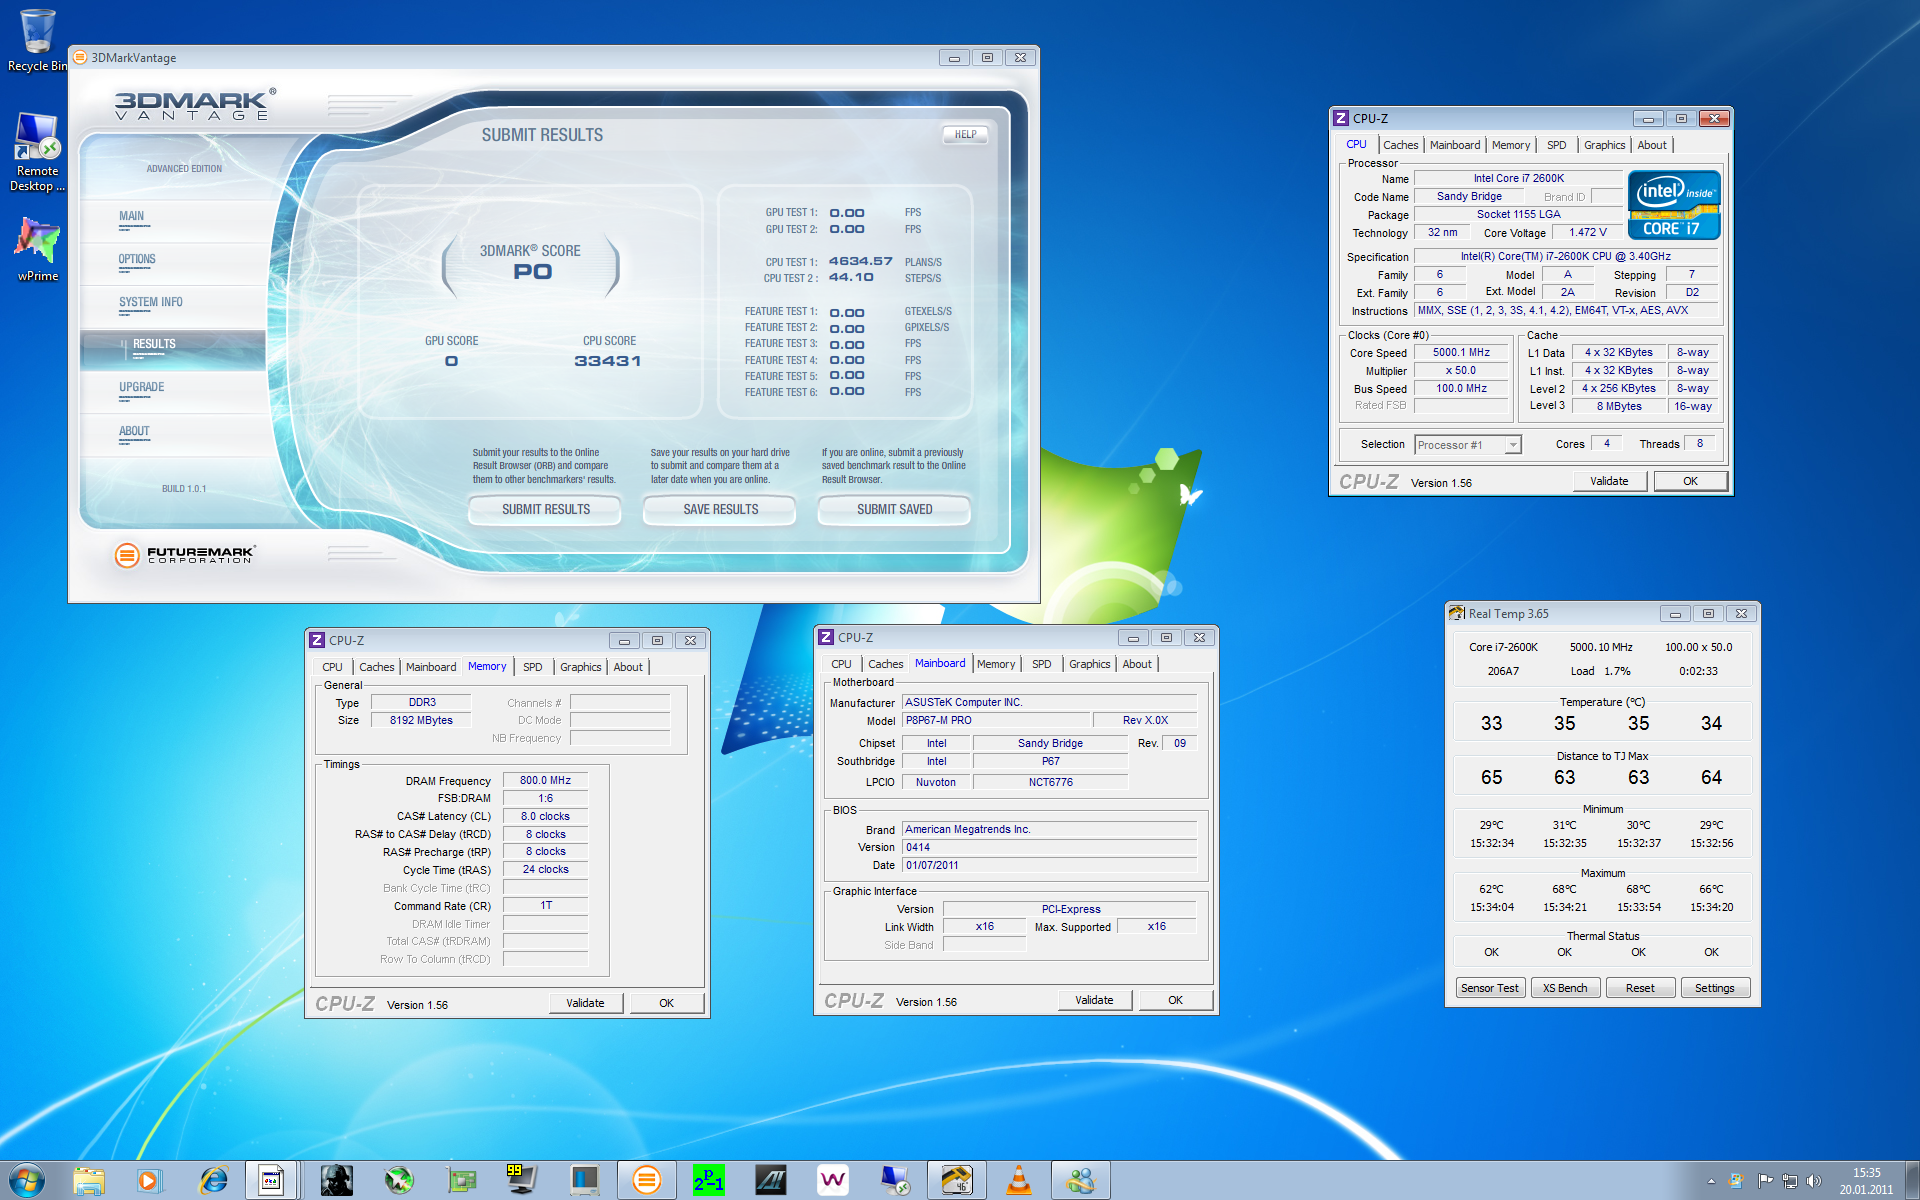Open the Action Center flag tray icon

point(1764,1181)
